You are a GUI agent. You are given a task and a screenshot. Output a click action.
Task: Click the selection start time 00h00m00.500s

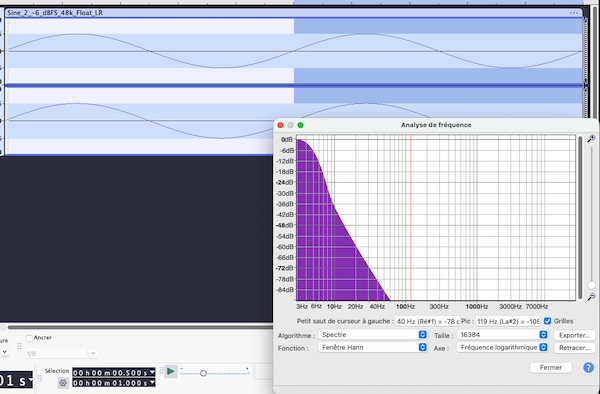click(111, 373)
